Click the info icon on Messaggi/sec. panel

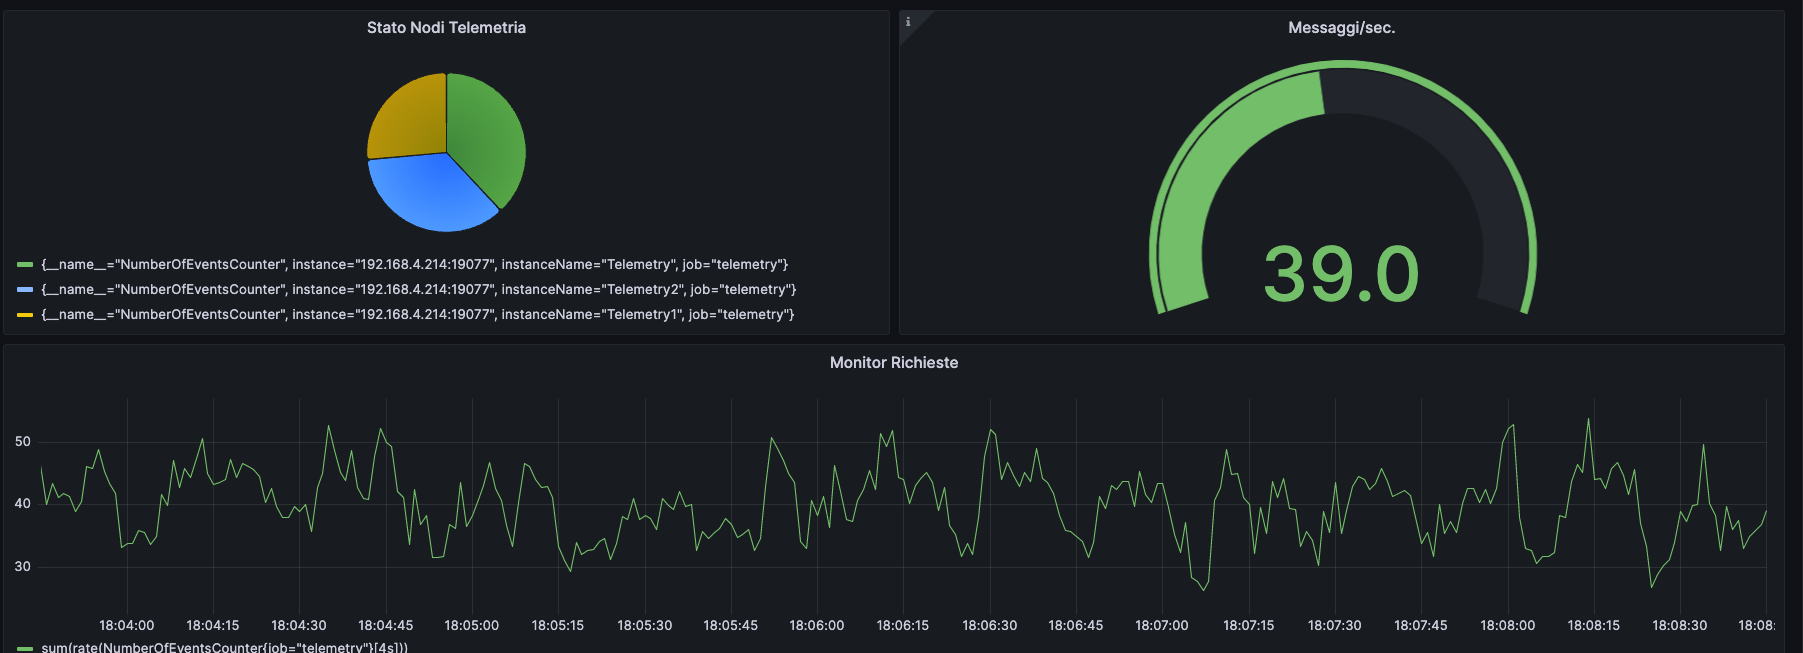908,22
